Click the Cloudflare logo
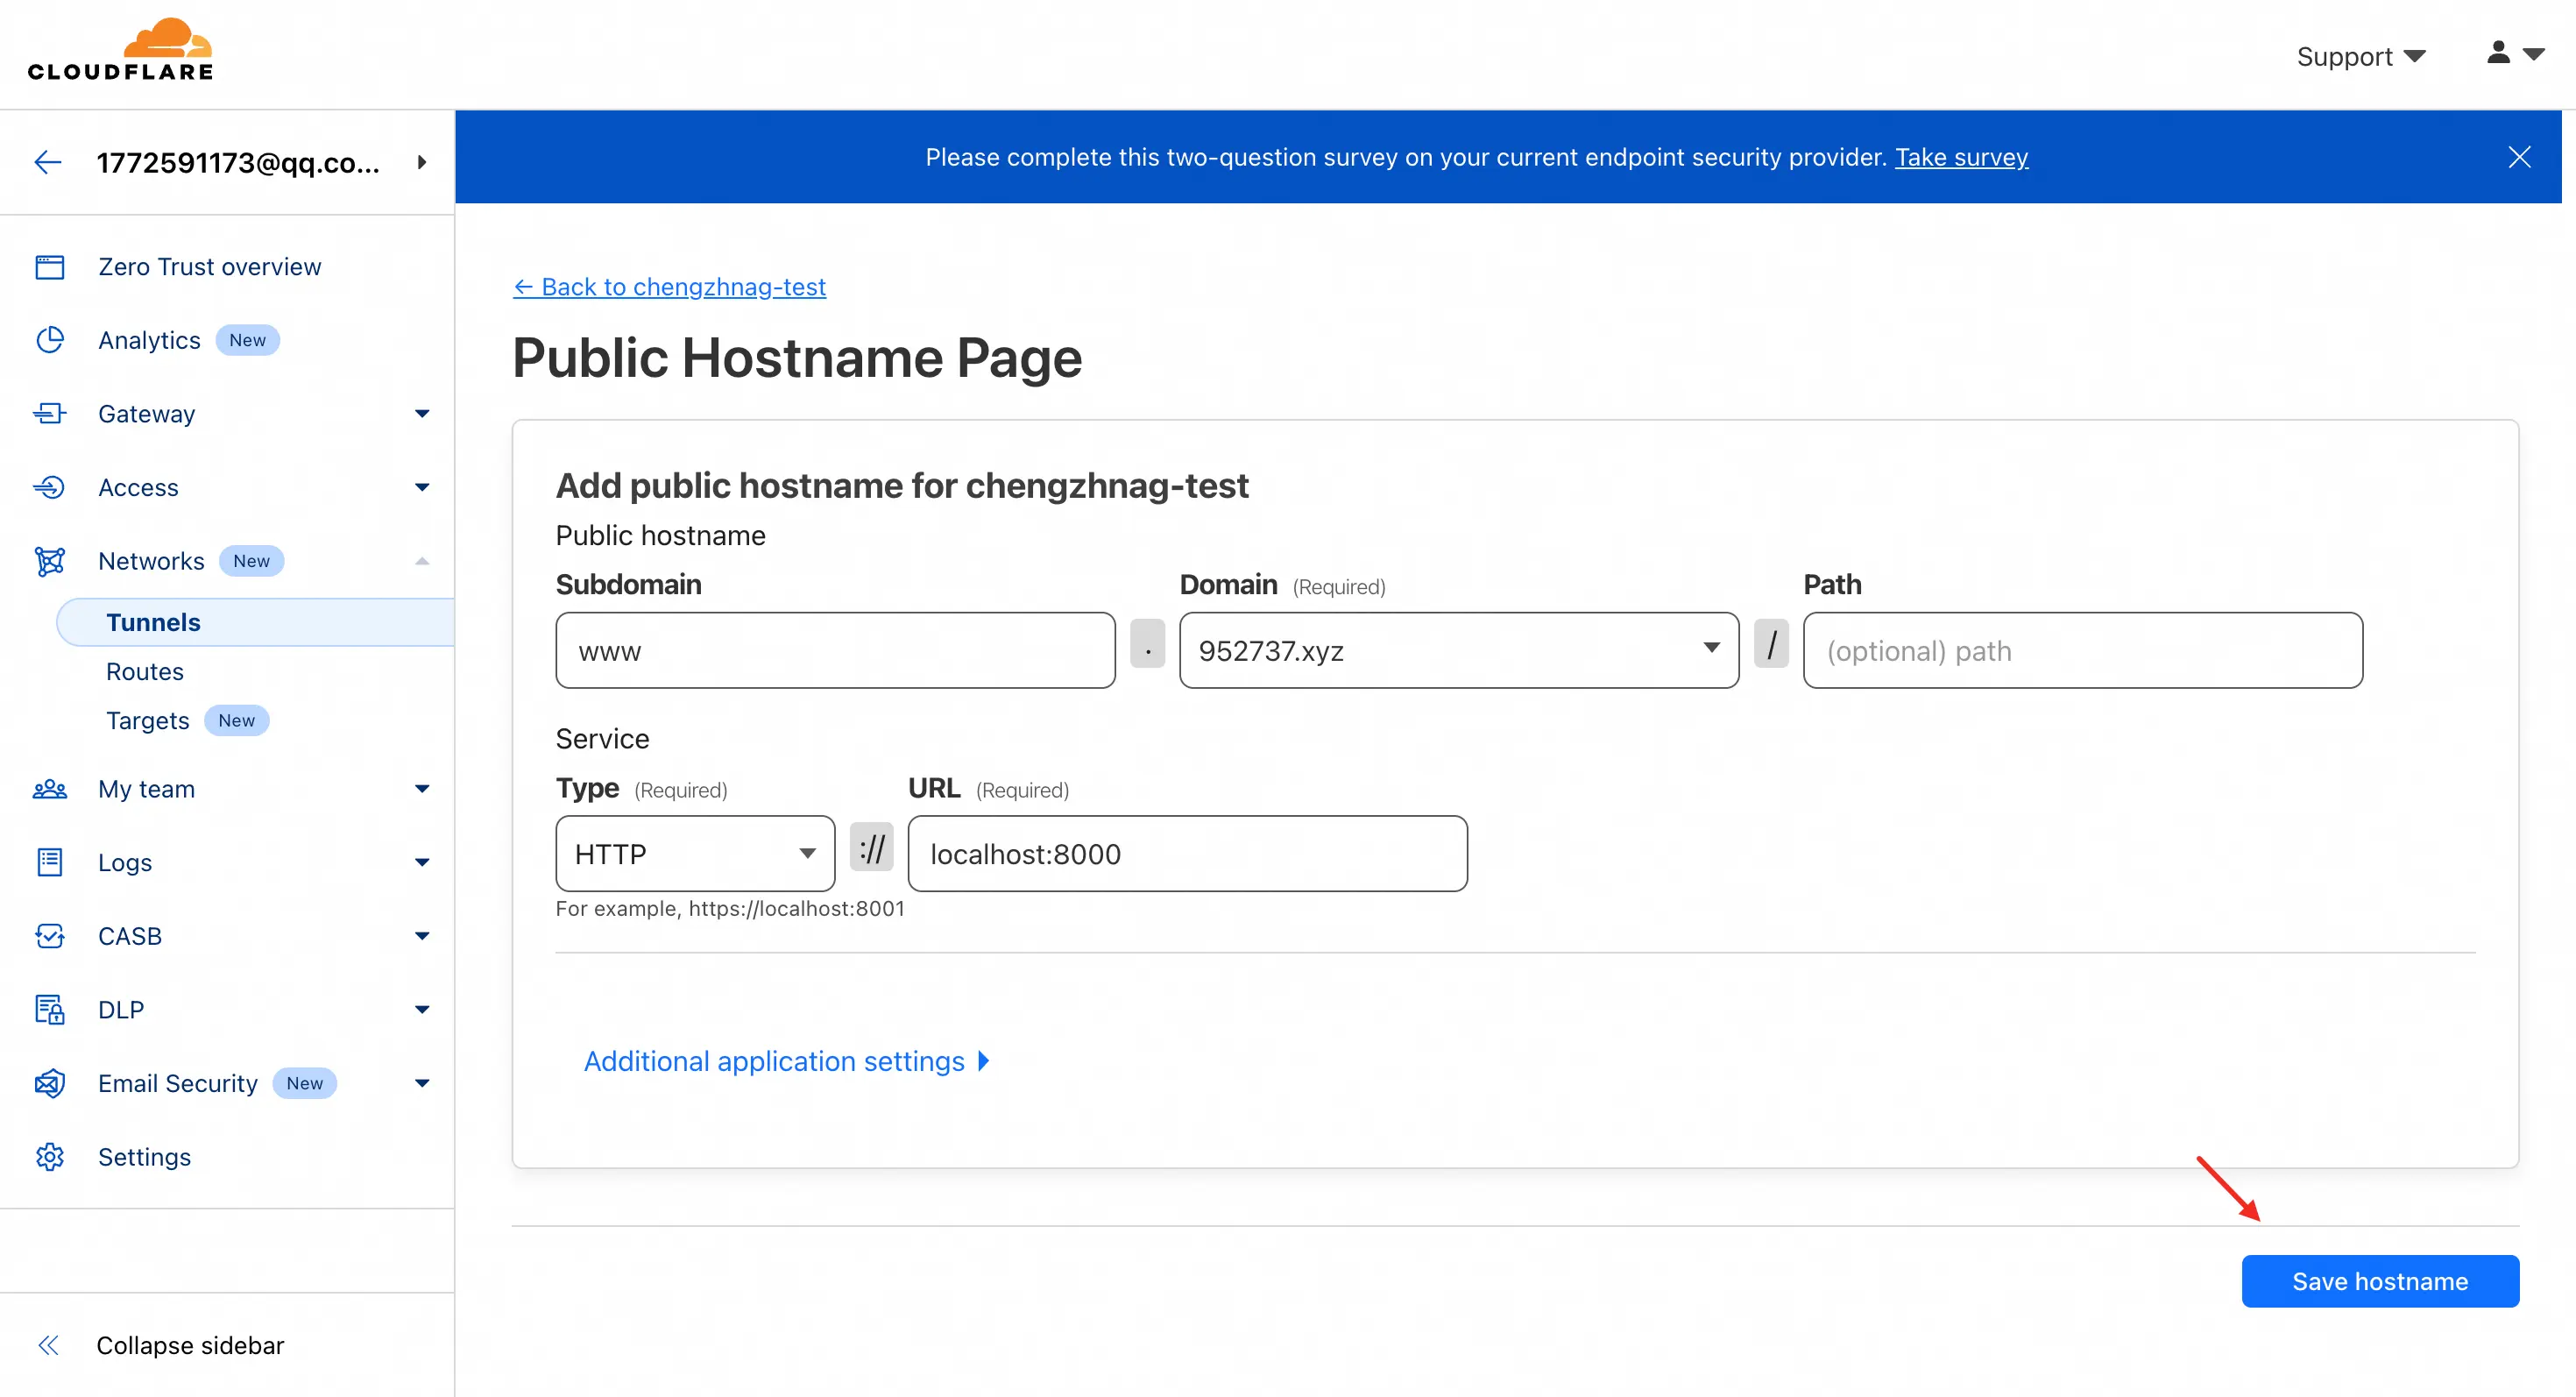2576x1397 pixels. click(x=120, y=50)
